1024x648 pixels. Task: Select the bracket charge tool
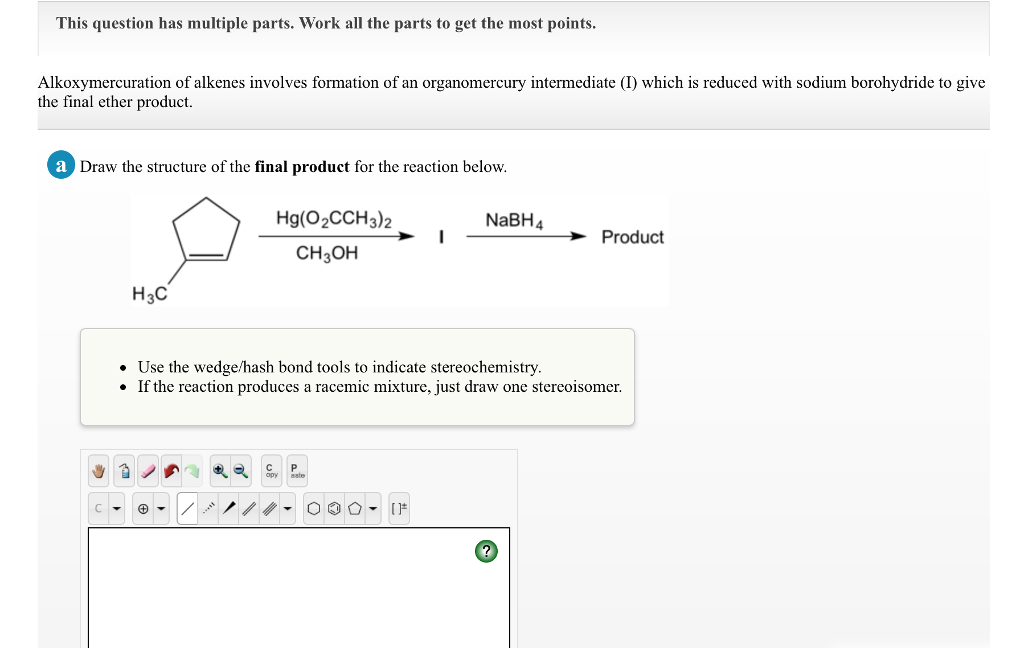pyautogui.click(x=399, y=507)
